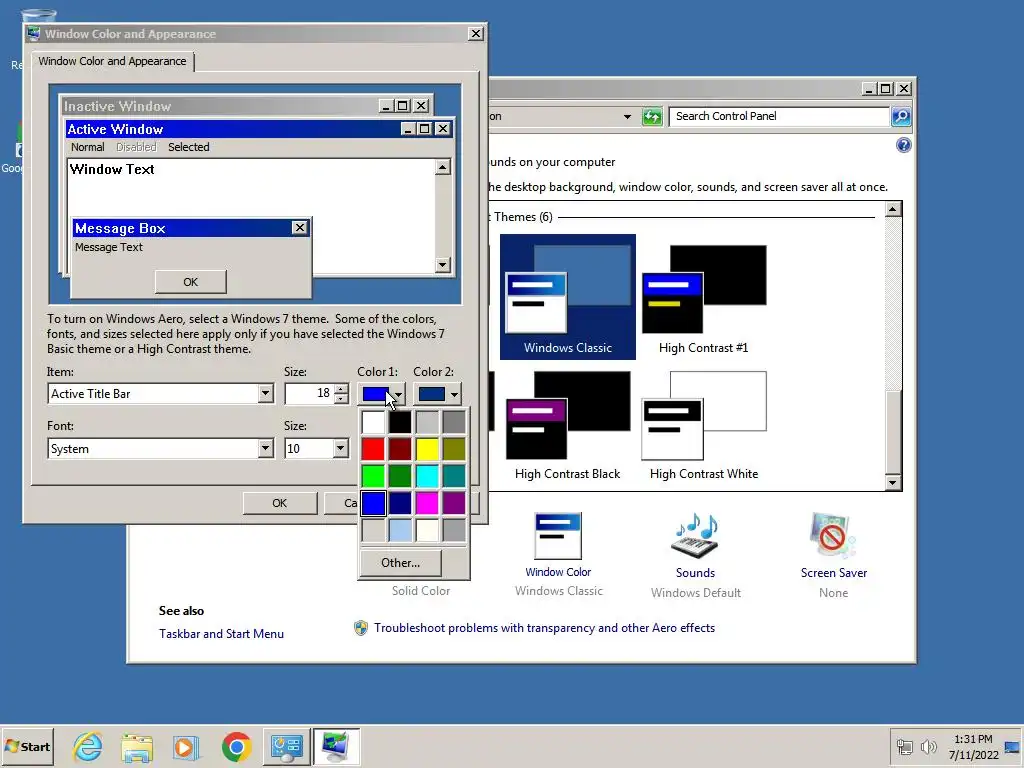Image resolution: width=1024 pixels, height=768 pixels.
Task: Open the address bar history dropdown arrow
Action: click(627, 117)
